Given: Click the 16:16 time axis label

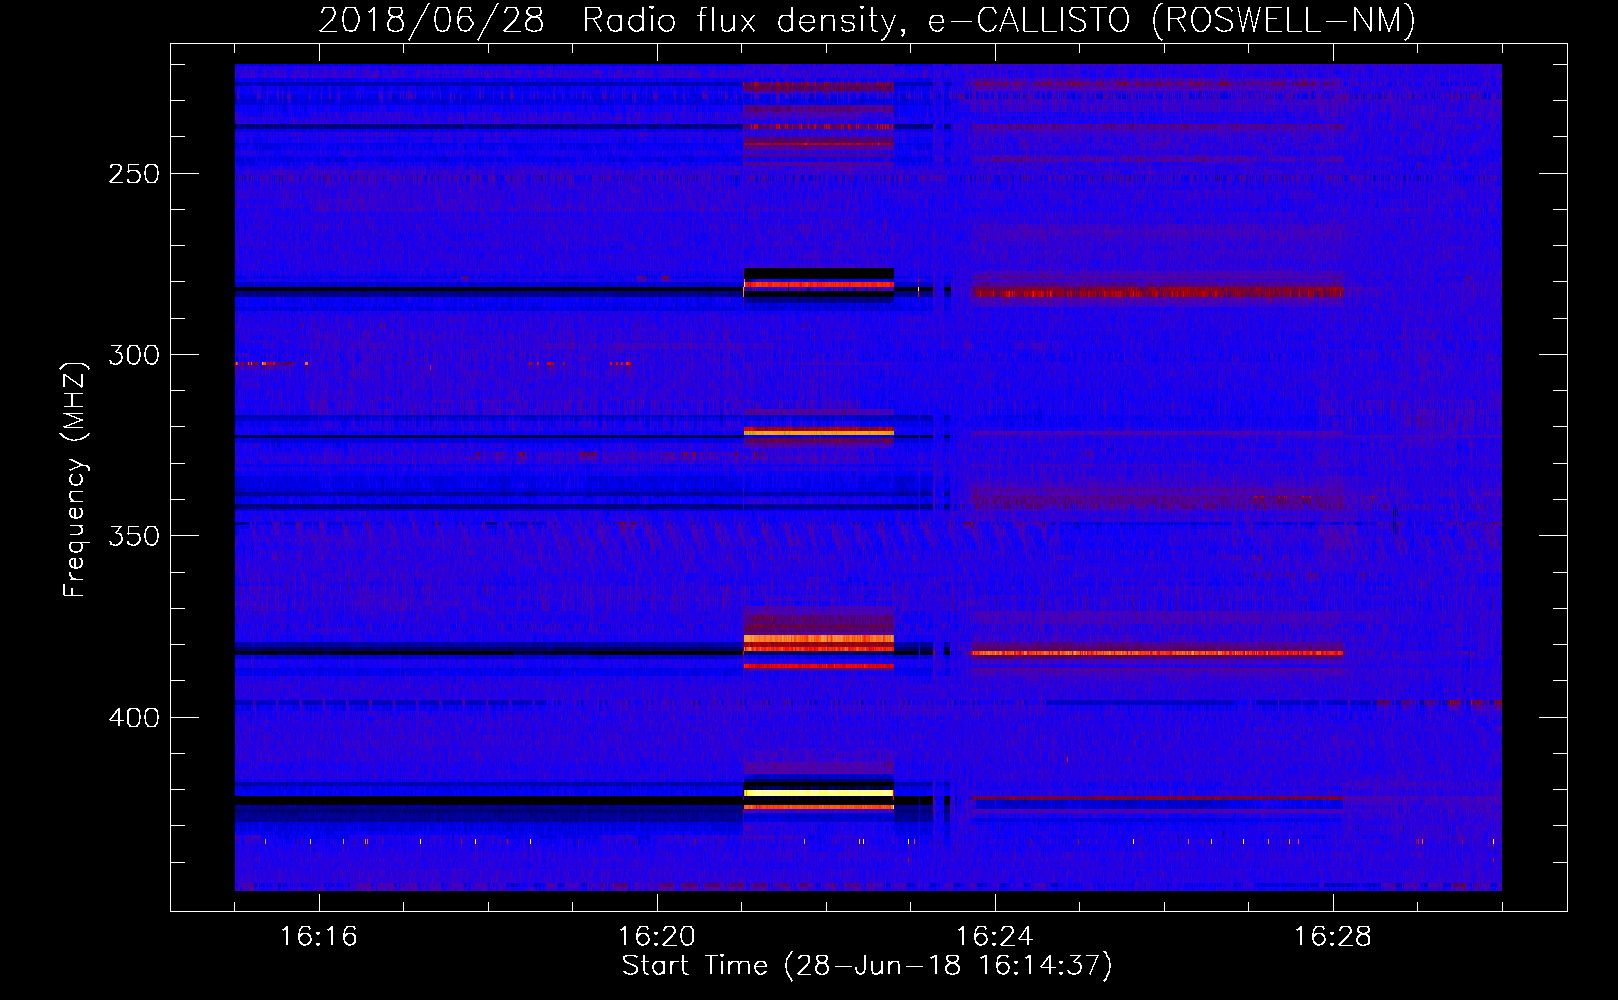Looking at the screenshot, I should tap(319, 937).
